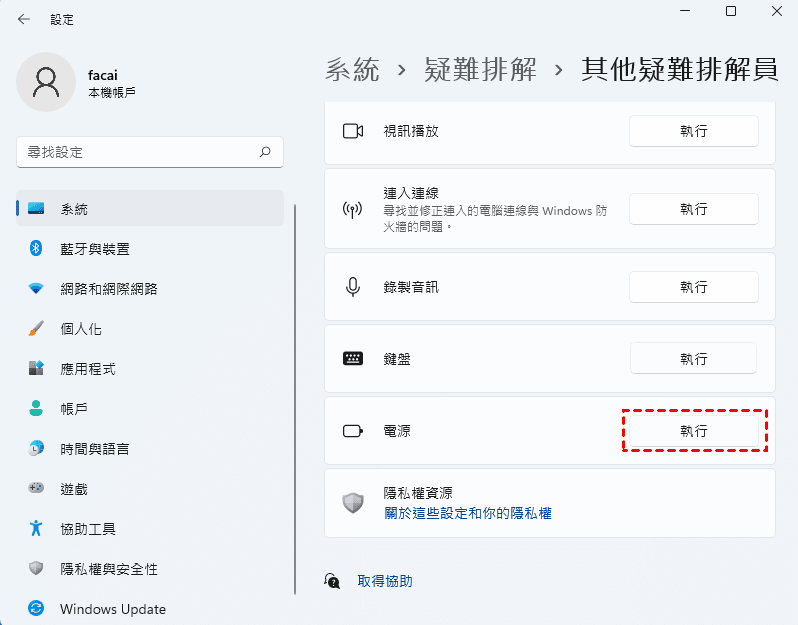Image resolution: width=798 pixels, height=625 pixels.
Task: Select the 時間與語言 globe clock icon
Action: click(37, 448)
